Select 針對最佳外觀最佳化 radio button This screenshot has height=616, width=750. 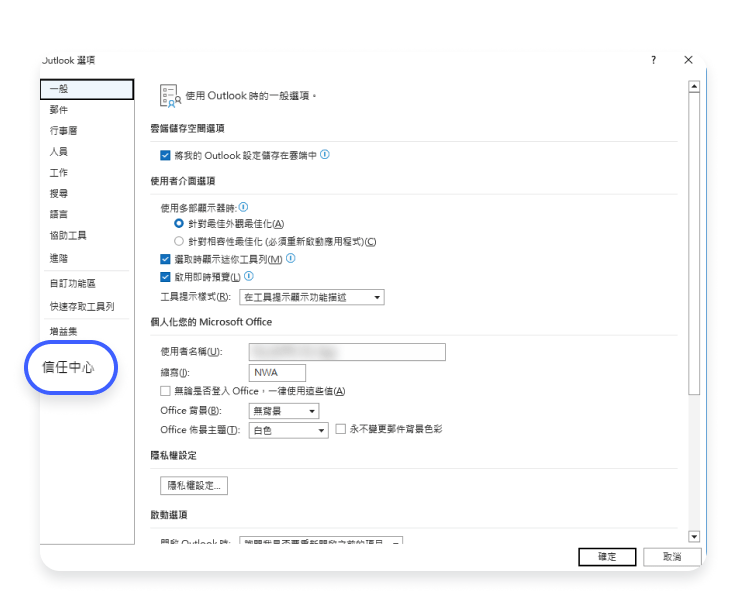(179, 223)
